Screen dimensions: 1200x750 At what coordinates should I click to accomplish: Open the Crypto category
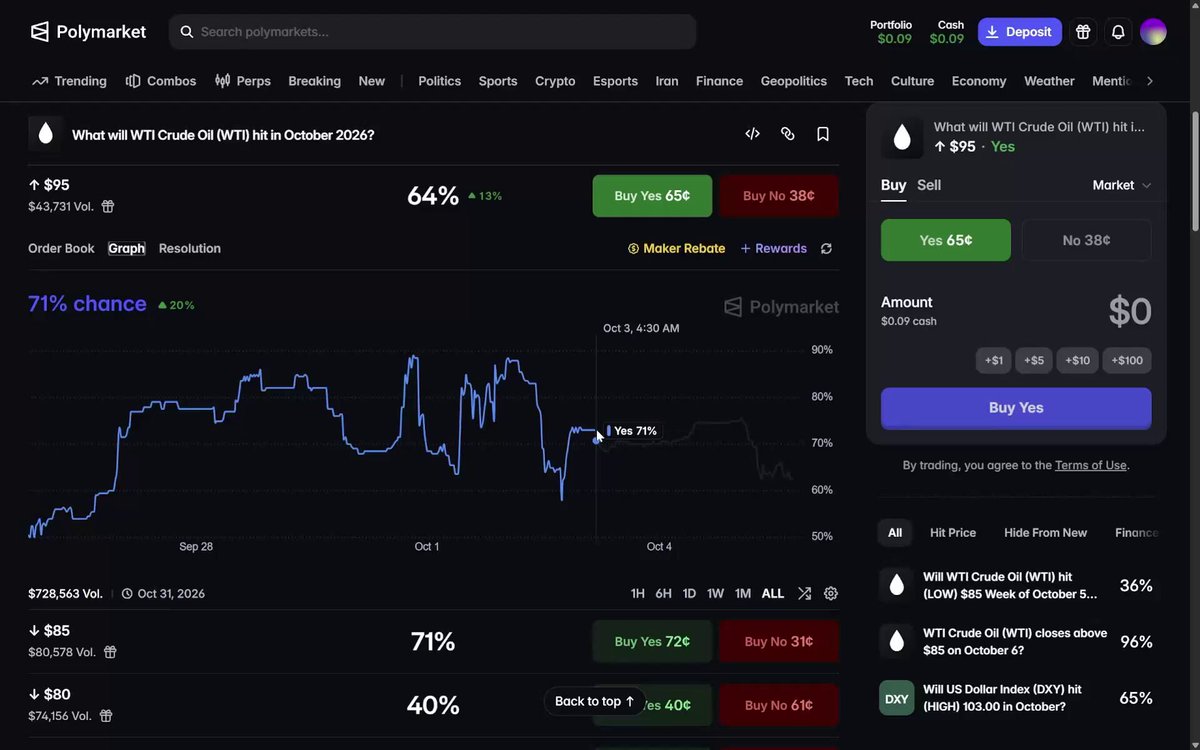(x=555, y=81)
